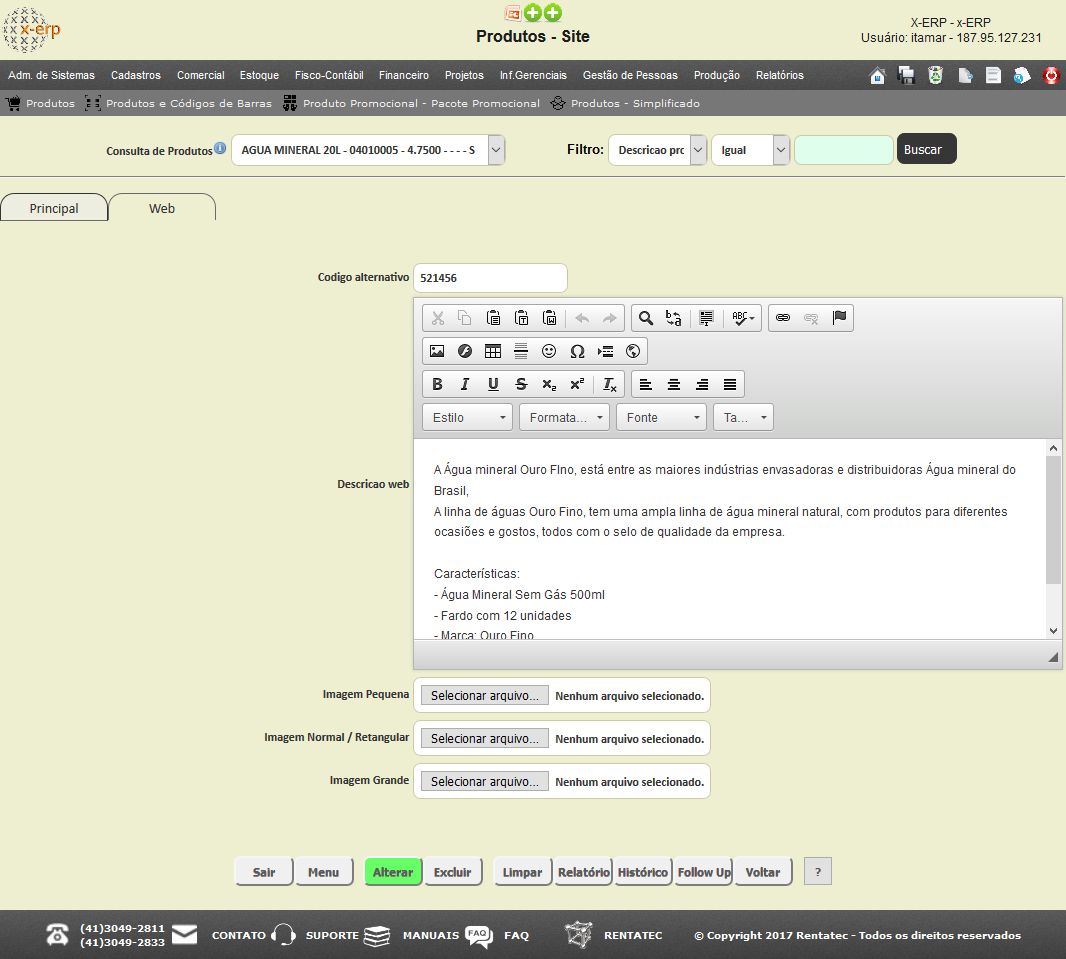This screenshot has width=1066, height=959.
Task: Insert a link with the chain icon
Action: pos(783,318)
